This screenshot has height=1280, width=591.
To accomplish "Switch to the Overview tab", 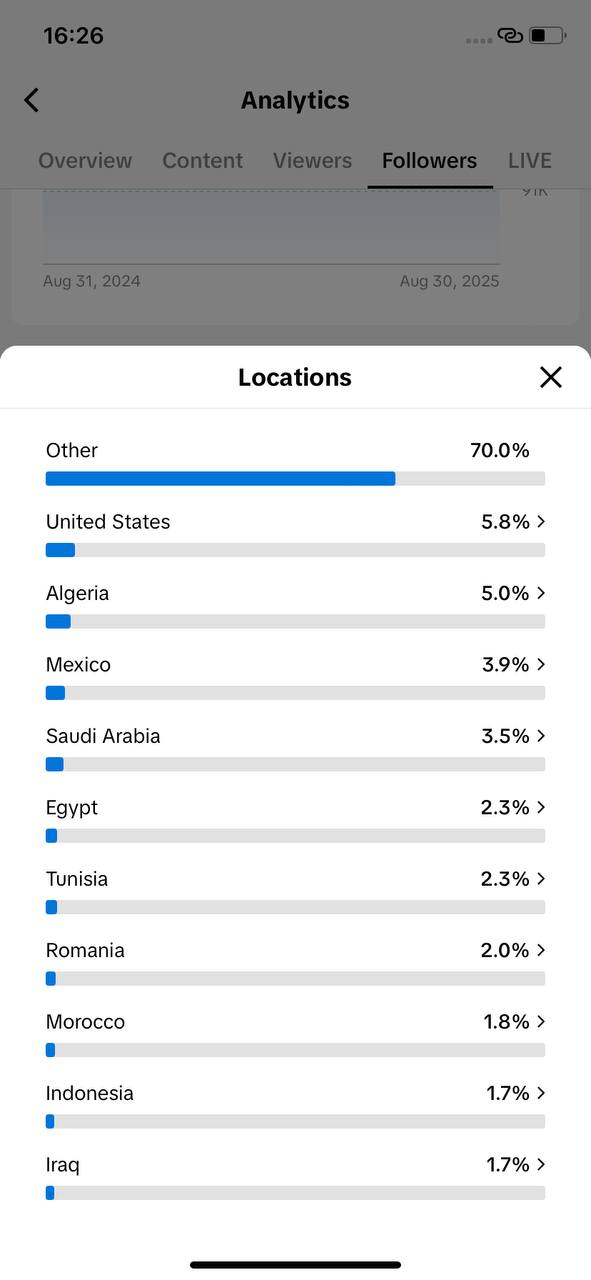I will [x=85, y=161].
